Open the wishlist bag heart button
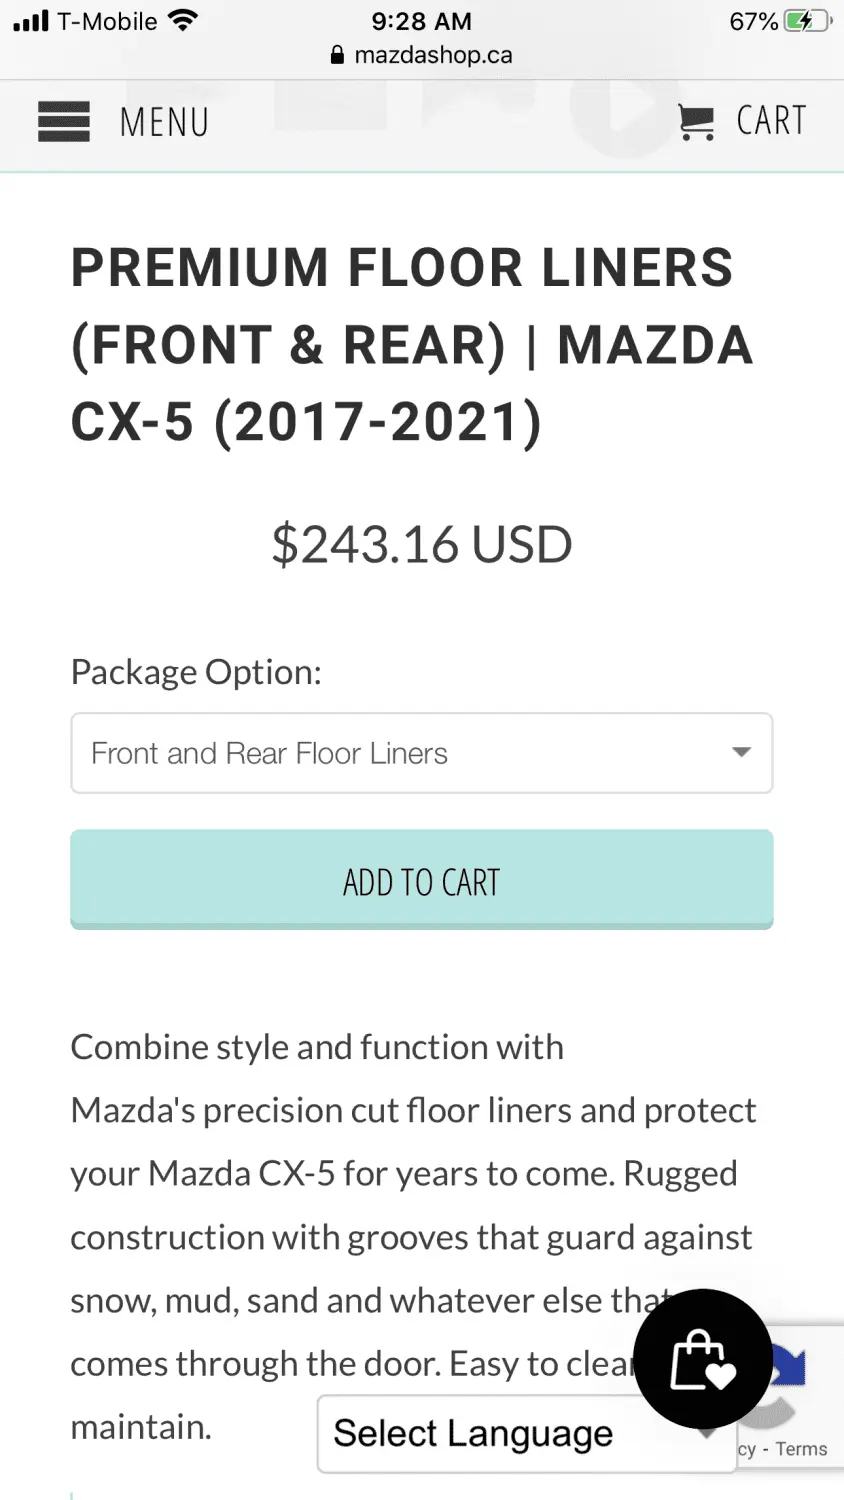The width and height of the screenshot is (844, 1500). pos(703,1359)
